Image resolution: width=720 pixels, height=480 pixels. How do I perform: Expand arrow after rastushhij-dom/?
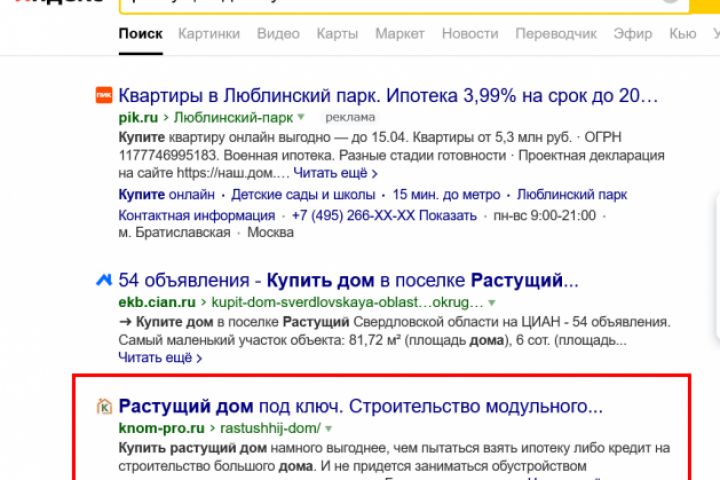pyautogui.click(x=328, y=428)
